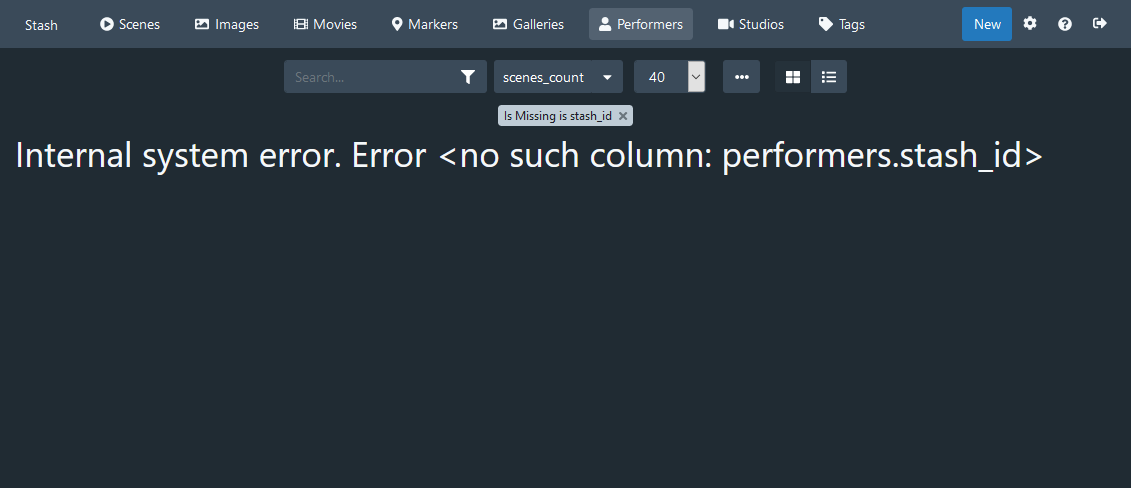Open the three-dots more options menu
The image size is (1131, 488).
pyautogui.click(x=741, y=76)
